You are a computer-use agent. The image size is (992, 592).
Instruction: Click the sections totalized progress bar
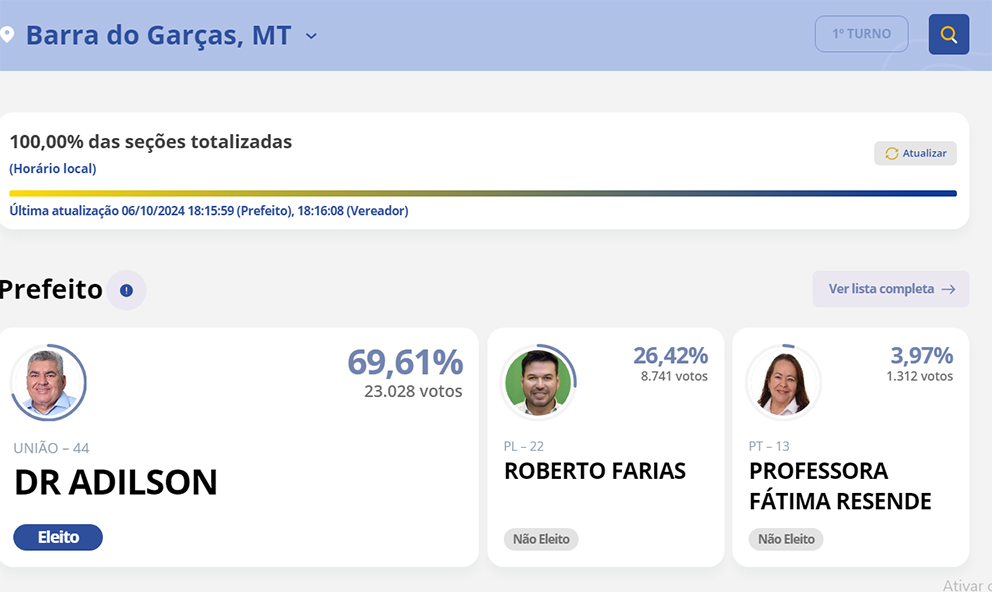coord(482,193)
